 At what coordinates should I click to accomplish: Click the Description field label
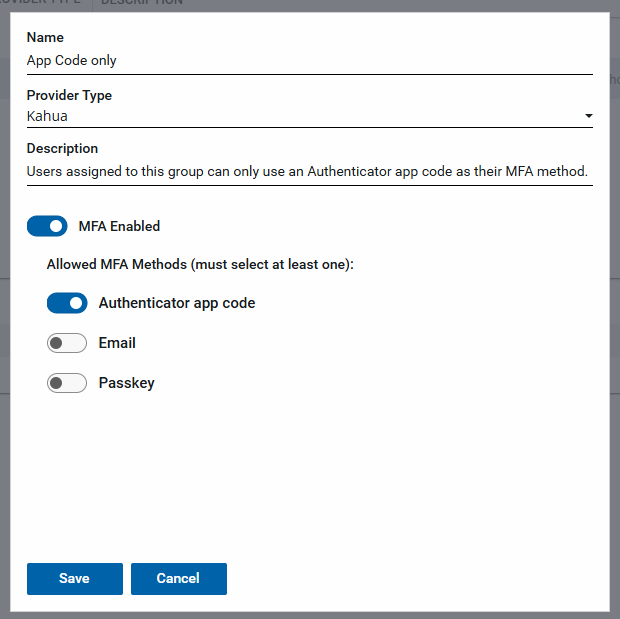62,149
